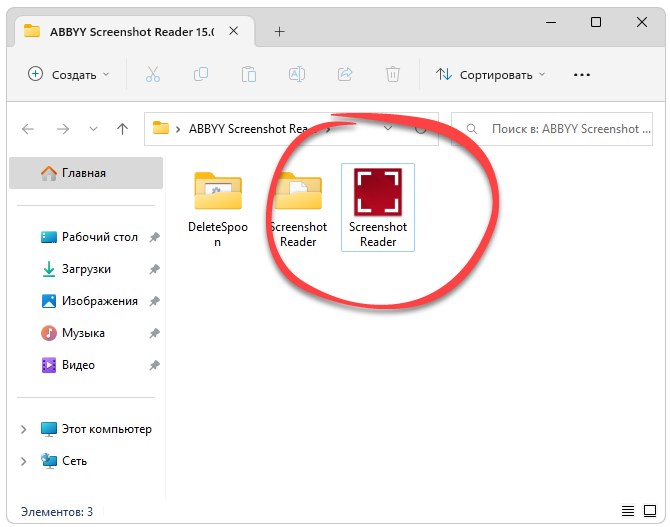Open the three-dot more options menu
The width and height of the screenshot is (670, 527).
tap(582, 75)
